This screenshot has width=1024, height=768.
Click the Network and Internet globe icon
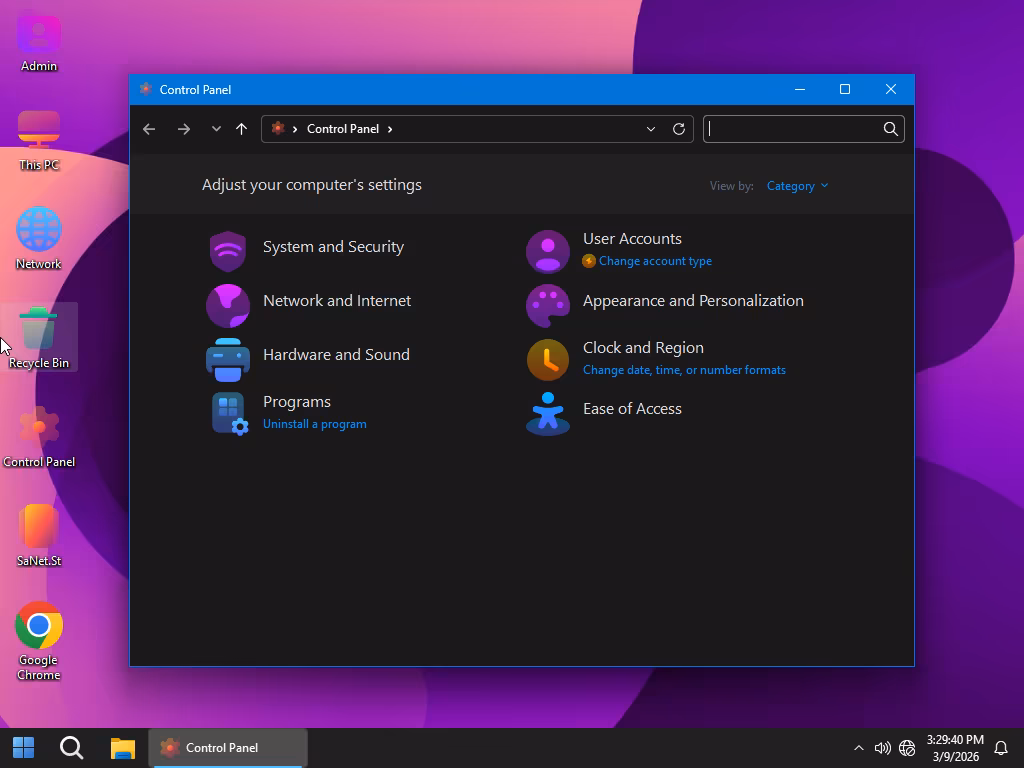click(x=228, y=305)
